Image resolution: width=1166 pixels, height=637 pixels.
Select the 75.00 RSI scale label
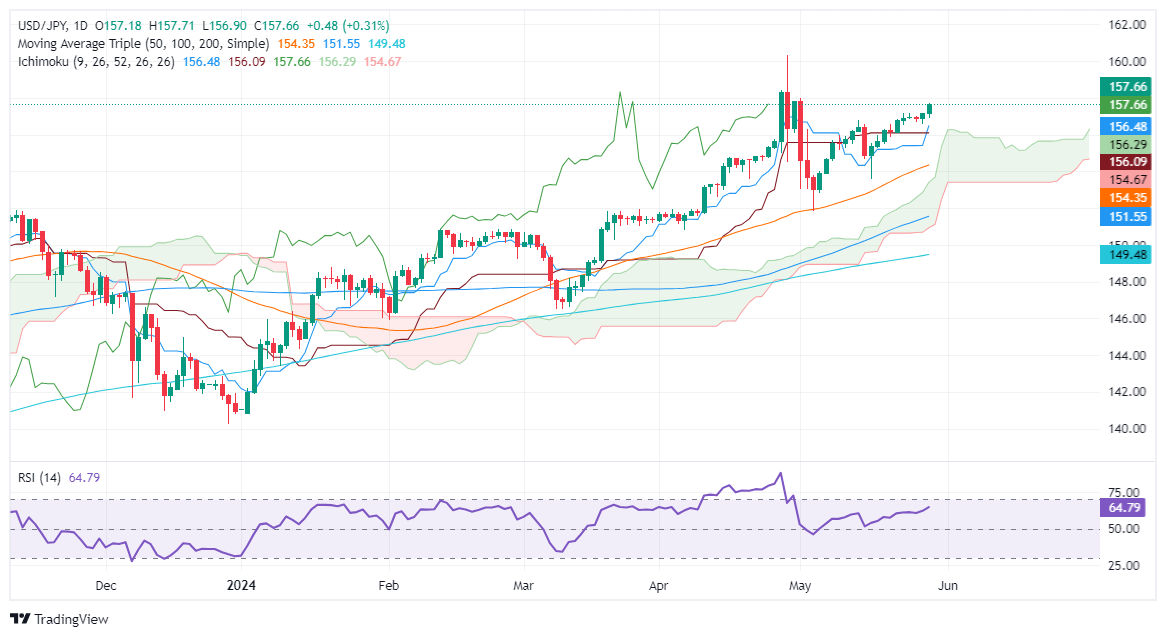pos(1127,493)
